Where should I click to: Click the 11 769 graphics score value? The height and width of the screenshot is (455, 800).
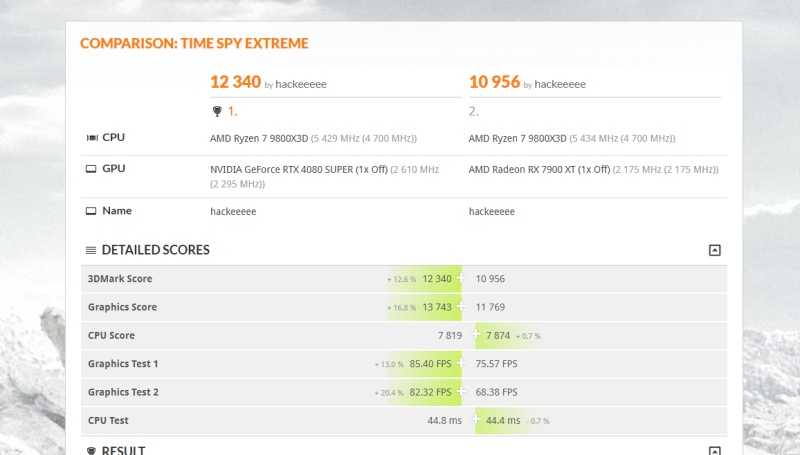(x=490, y=307)
